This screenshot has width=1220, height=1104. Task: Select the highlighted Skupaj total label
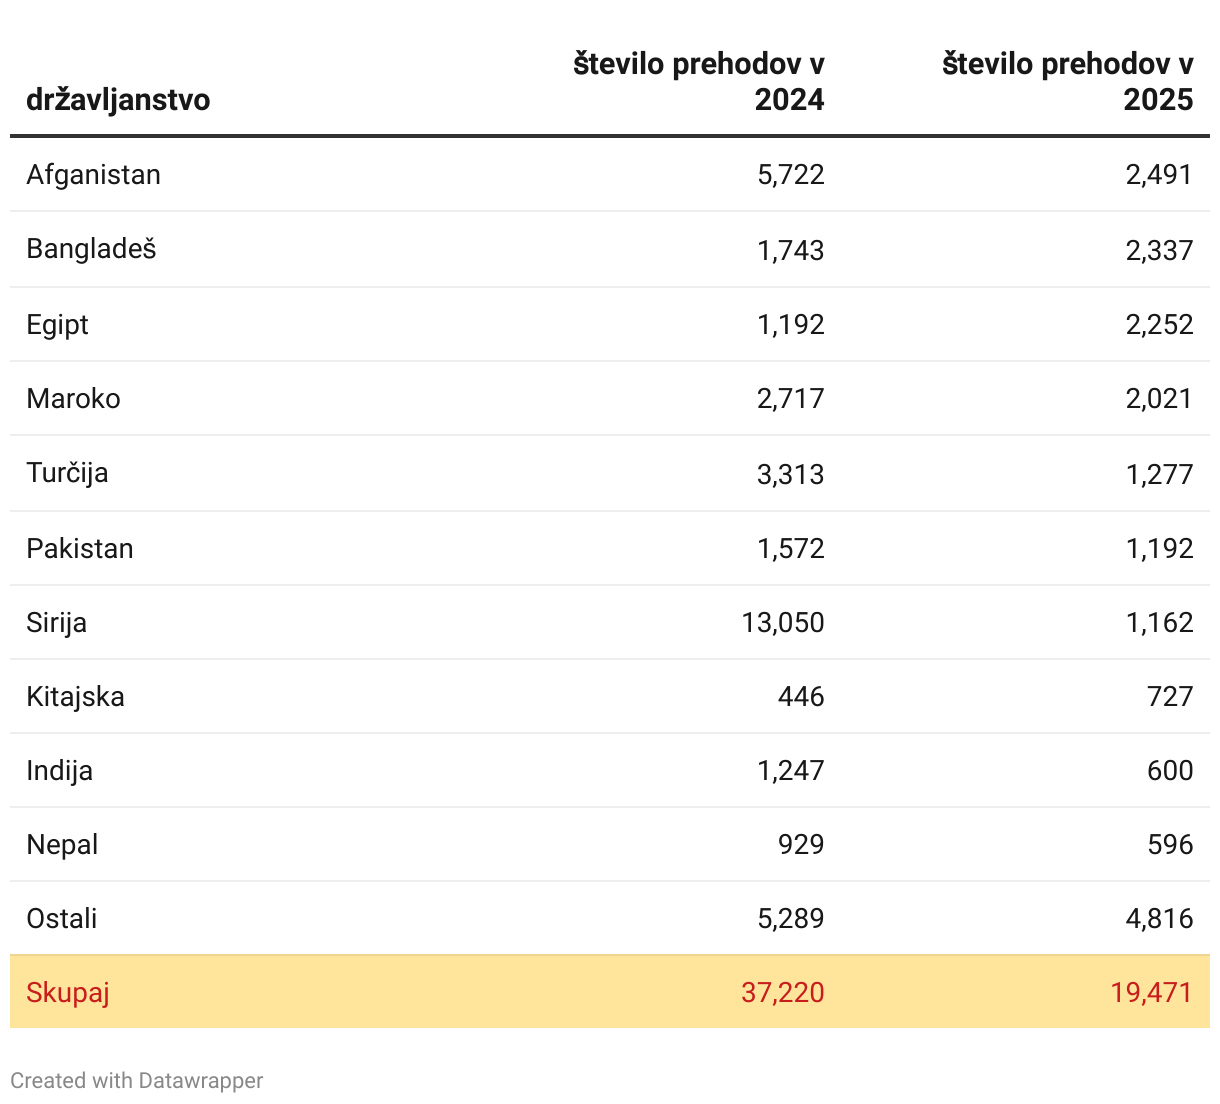pyautogui.click(x=68, y=993)
